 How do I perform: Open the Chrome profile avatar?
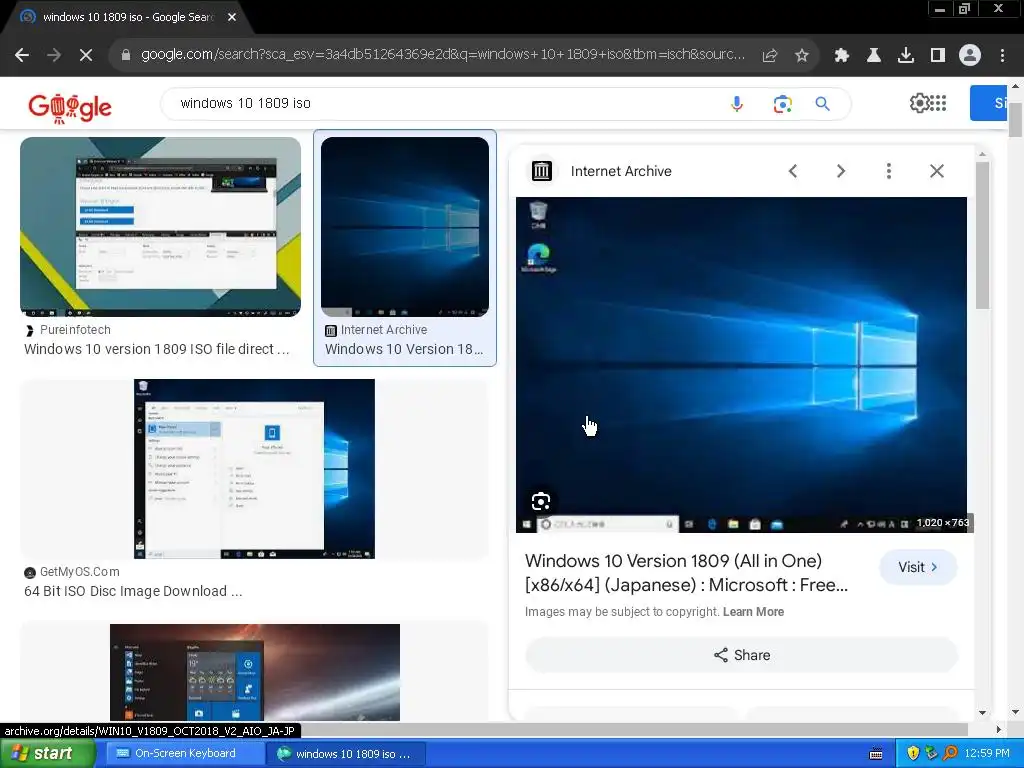(970, 56)
